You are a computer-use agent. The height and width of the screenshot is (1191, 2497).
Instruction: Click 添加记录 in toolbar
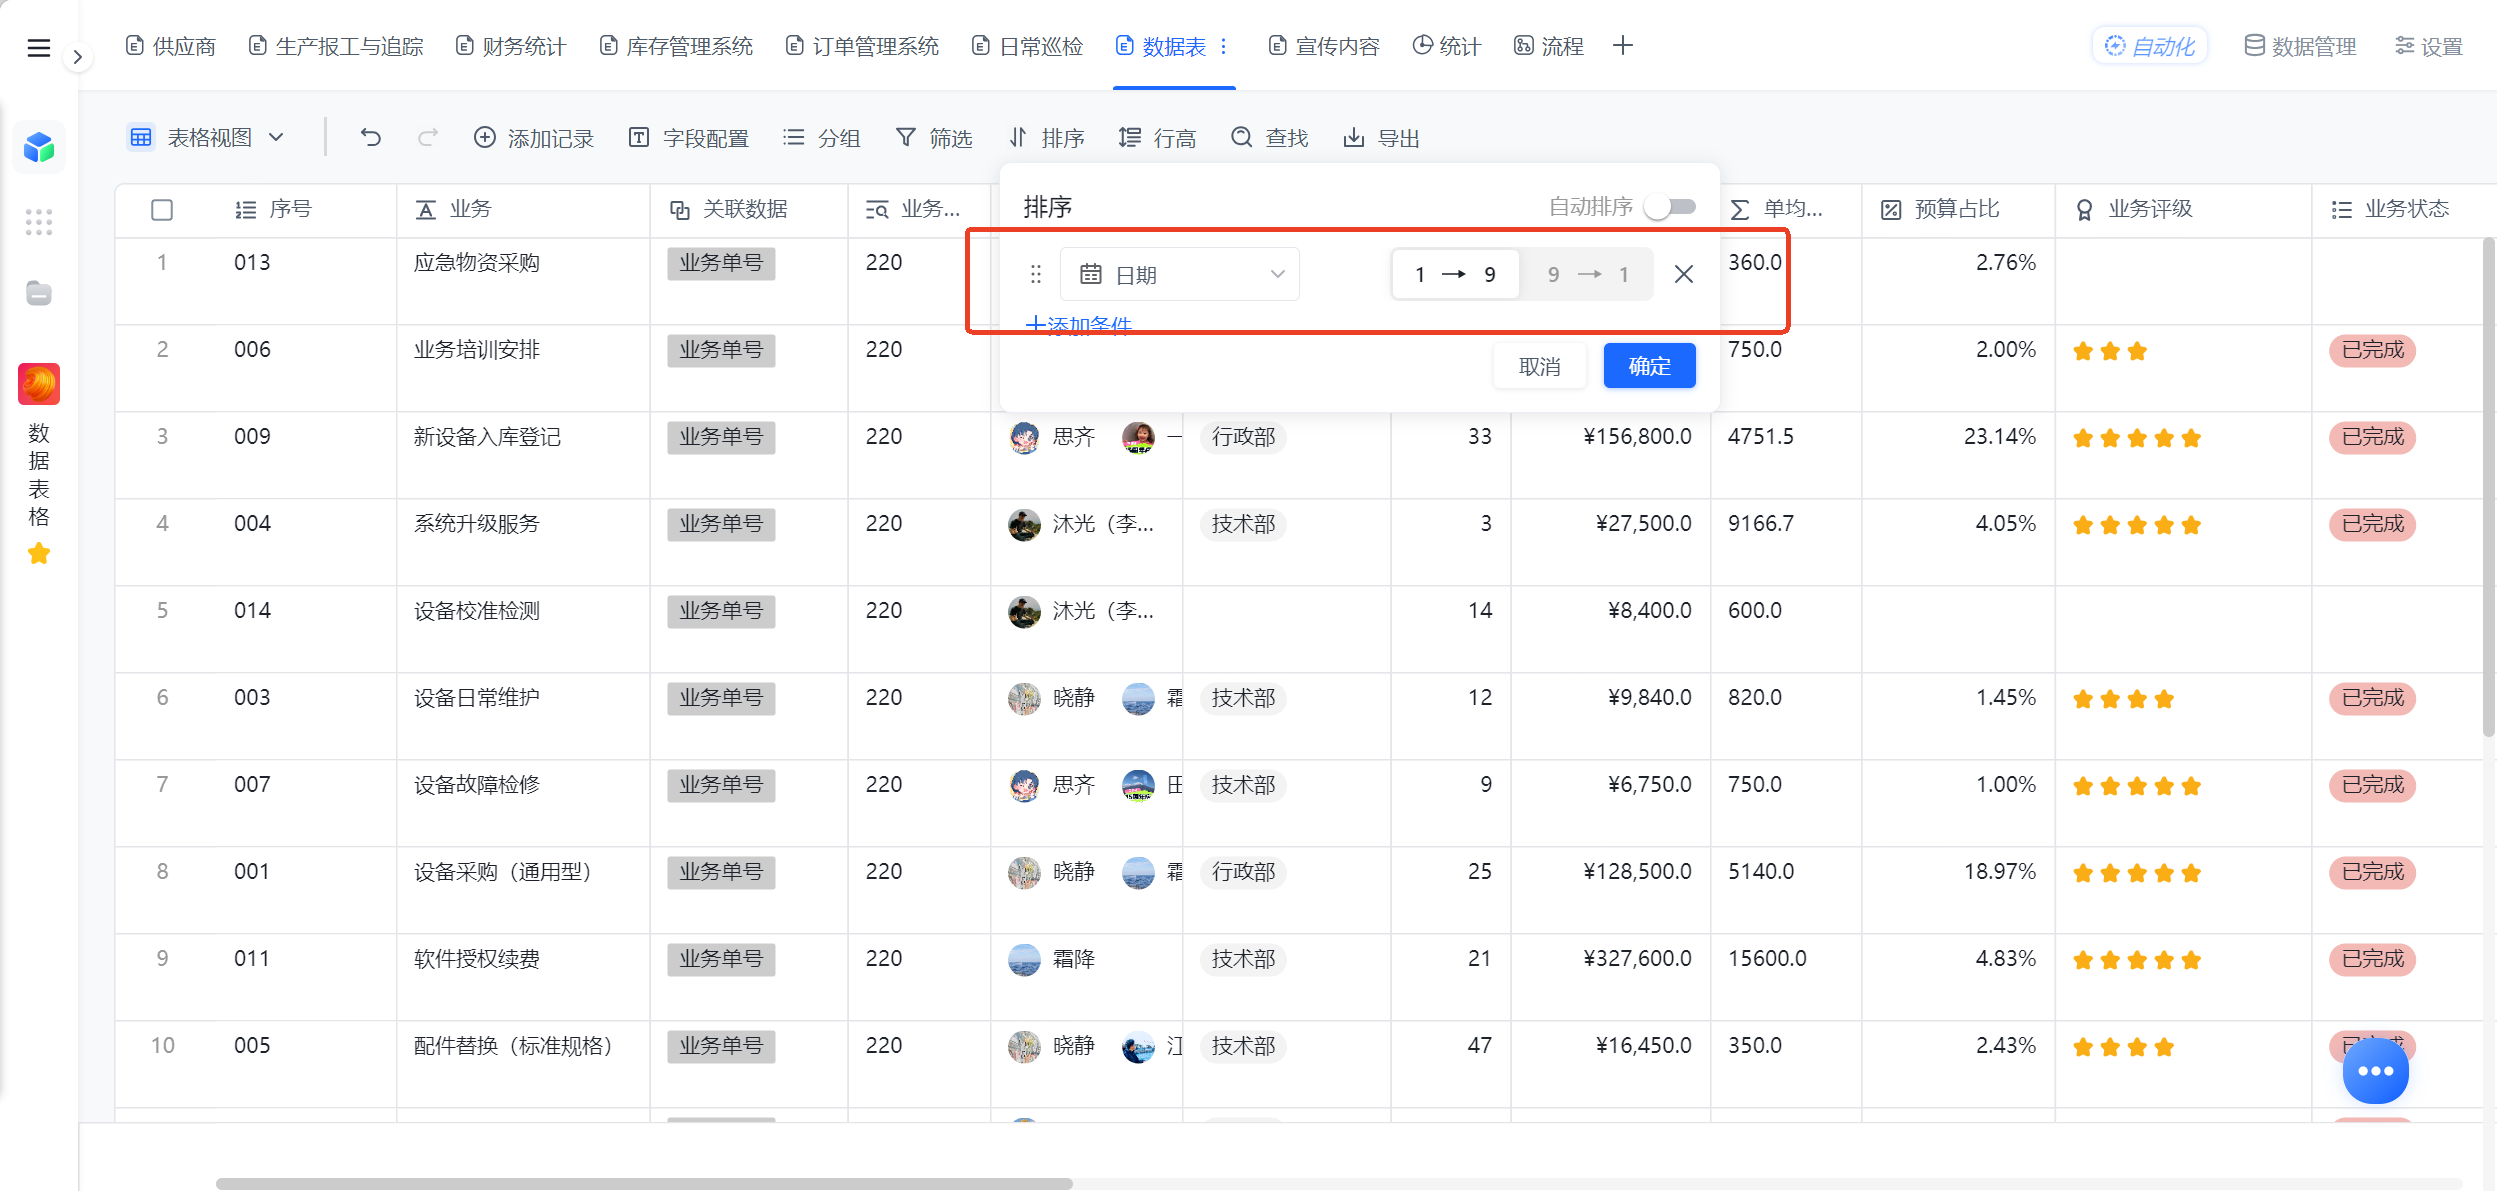tap(534, 138)
